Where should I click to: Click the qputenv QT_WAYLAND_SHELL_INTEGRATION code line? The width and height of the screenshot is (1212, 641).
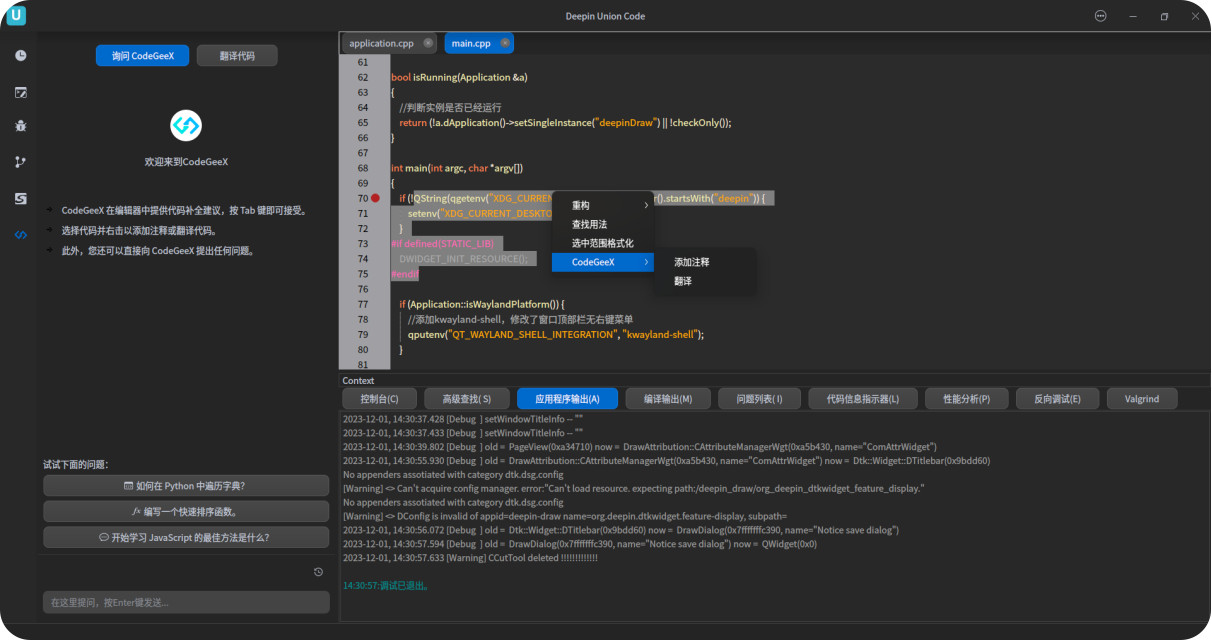click(556, 334)
